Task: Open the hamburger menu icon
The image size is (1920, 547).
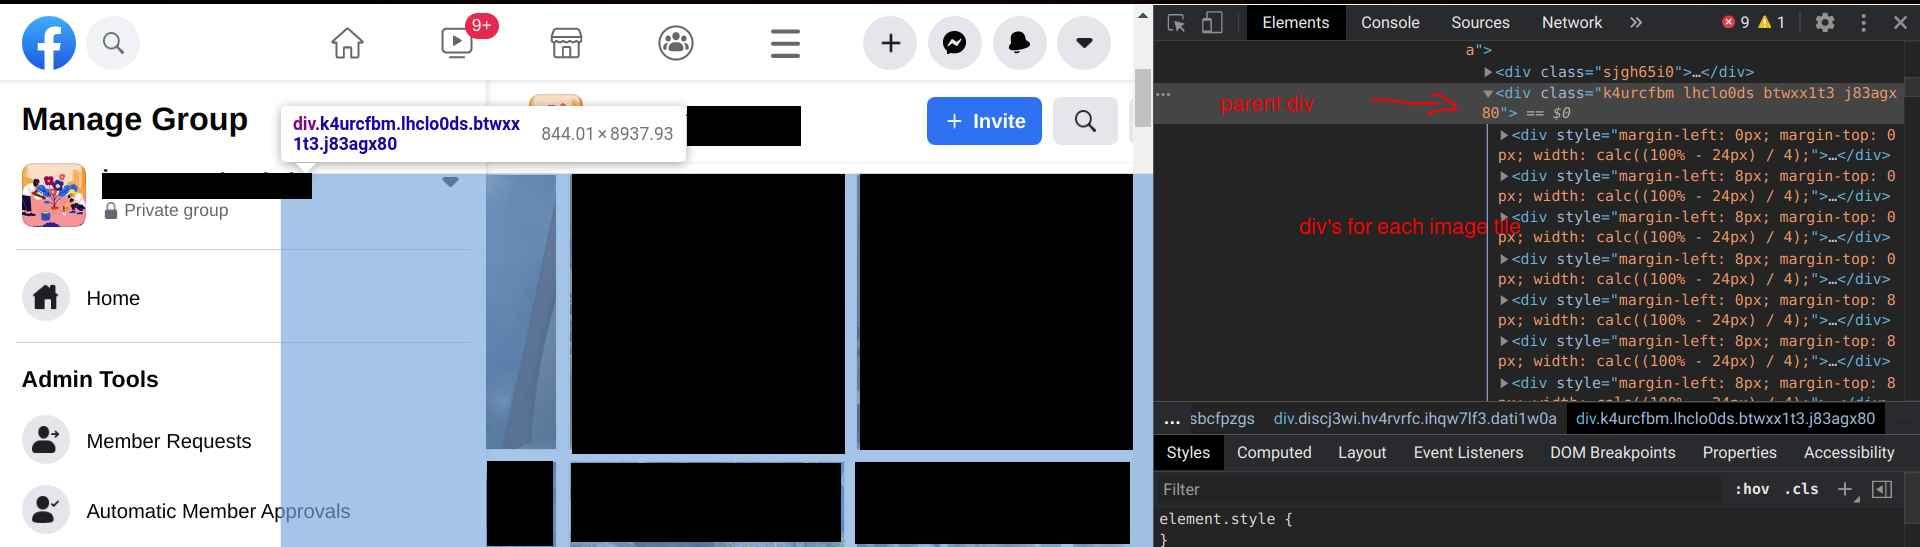Action: tap(785, 43)
